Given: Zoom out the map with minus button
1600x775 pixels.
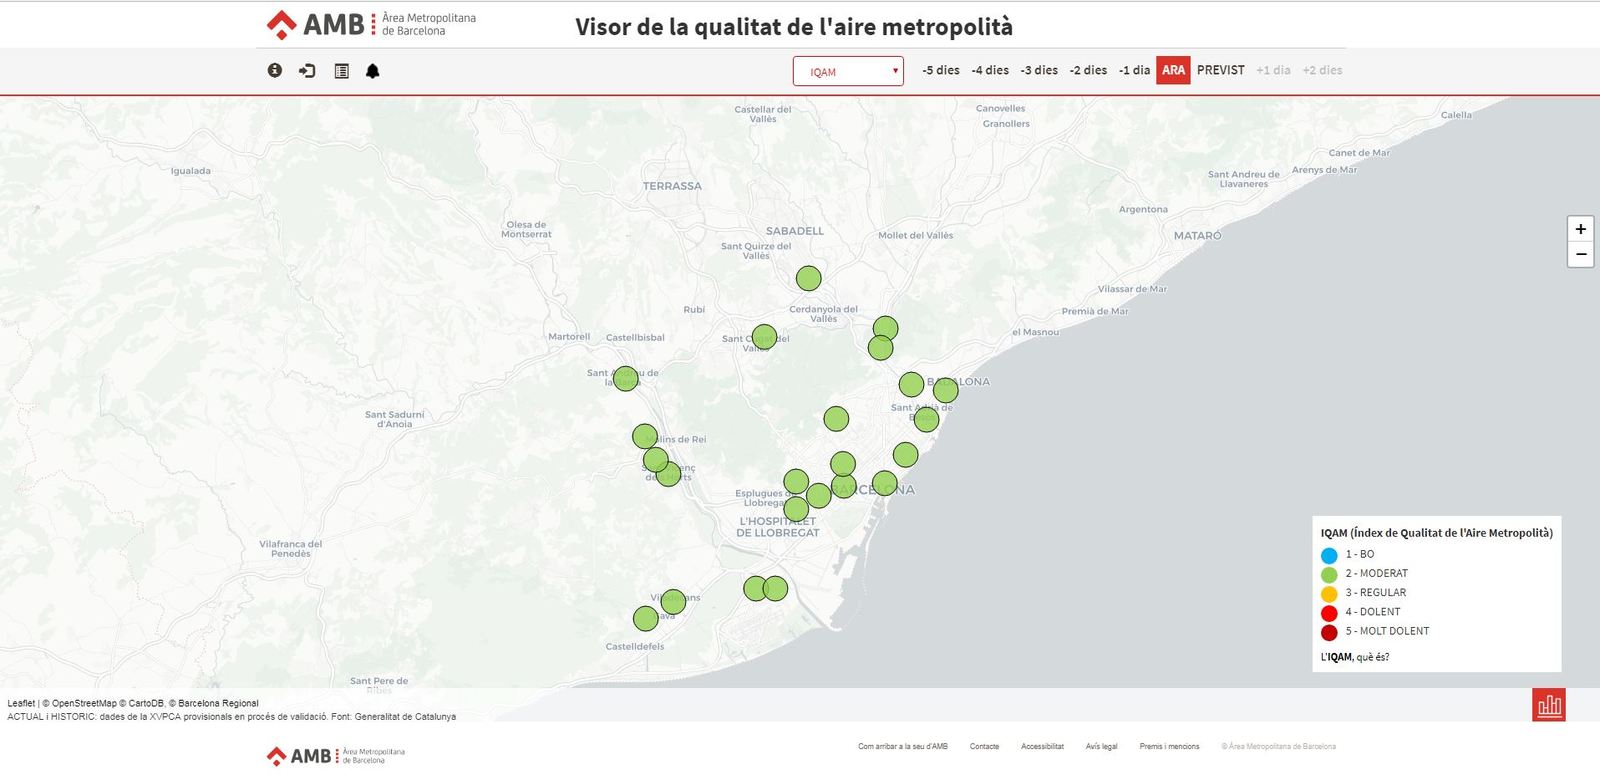Looking at the screenshot, I should pyautogui.click(x=1580, y=254).
